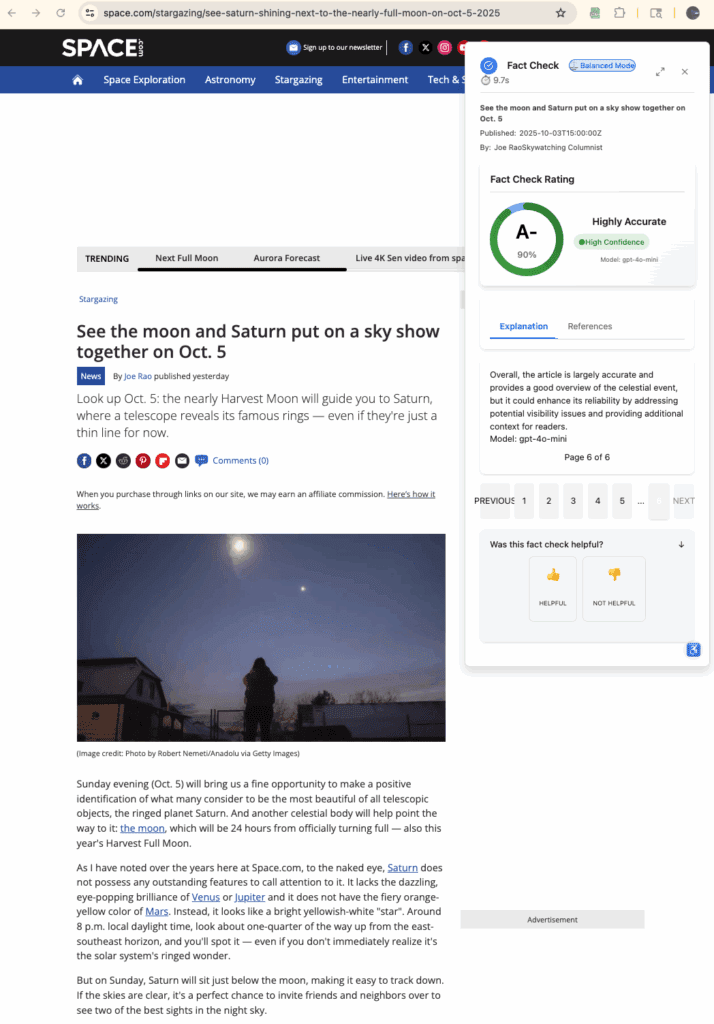
Task: Click the A- rating circular gauge
Action: point(526,240)
